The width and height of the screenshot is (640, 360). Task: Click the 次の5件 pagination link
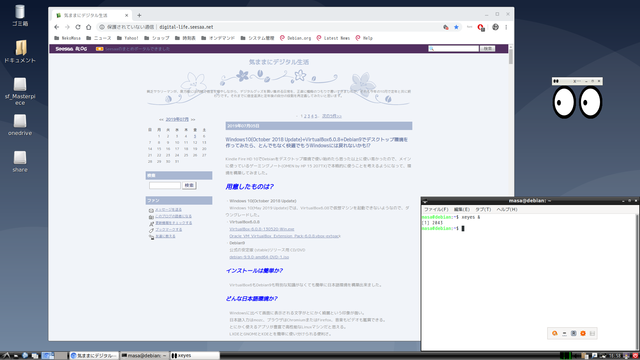coord(331,116)
